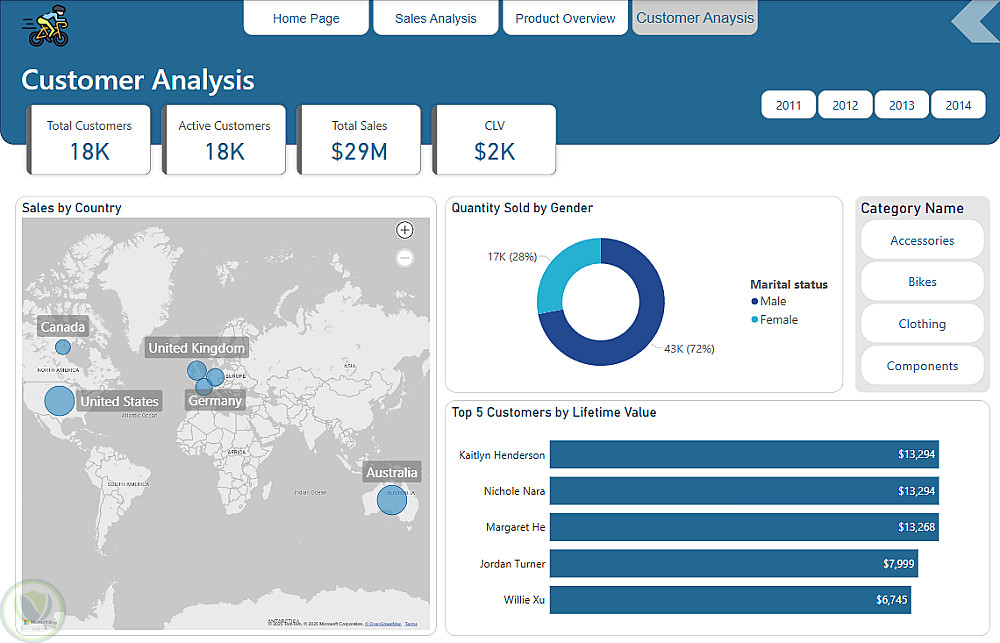Click the OpenStreetMap link on map
The width and height of the screenshot is (1000, 643).
tap(382, 623)
